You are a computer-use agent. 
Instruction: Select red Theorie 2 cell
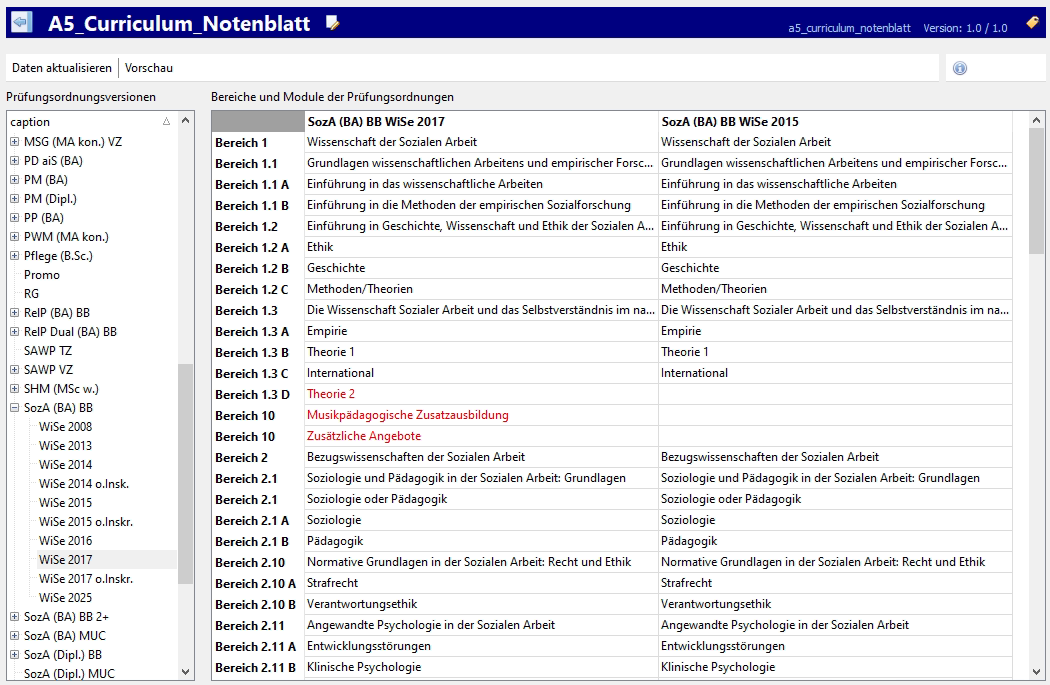(x=331, y=394)
